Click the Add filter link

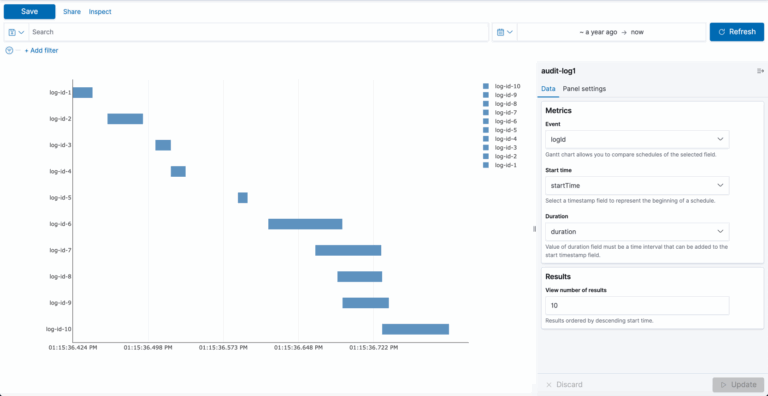[x=41, y=50]
